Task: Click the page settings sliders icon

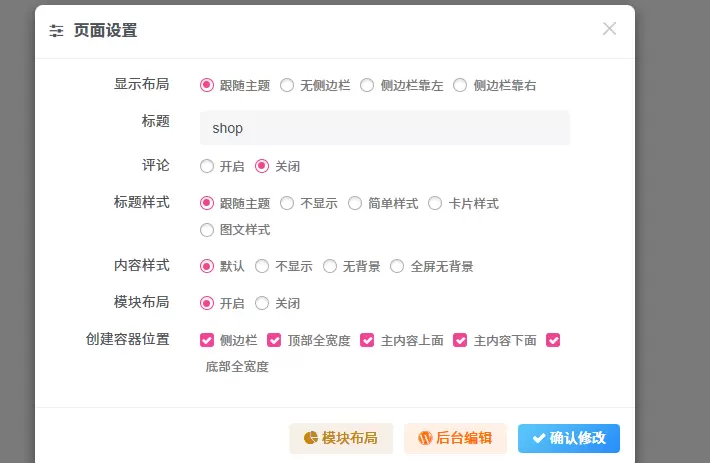Action: click(x=56, y=31)
